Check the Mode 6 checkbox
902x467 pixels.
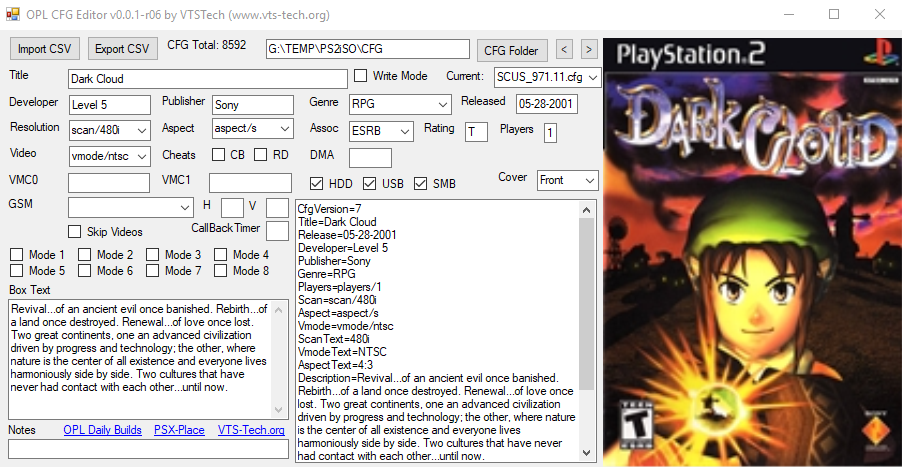85,270
